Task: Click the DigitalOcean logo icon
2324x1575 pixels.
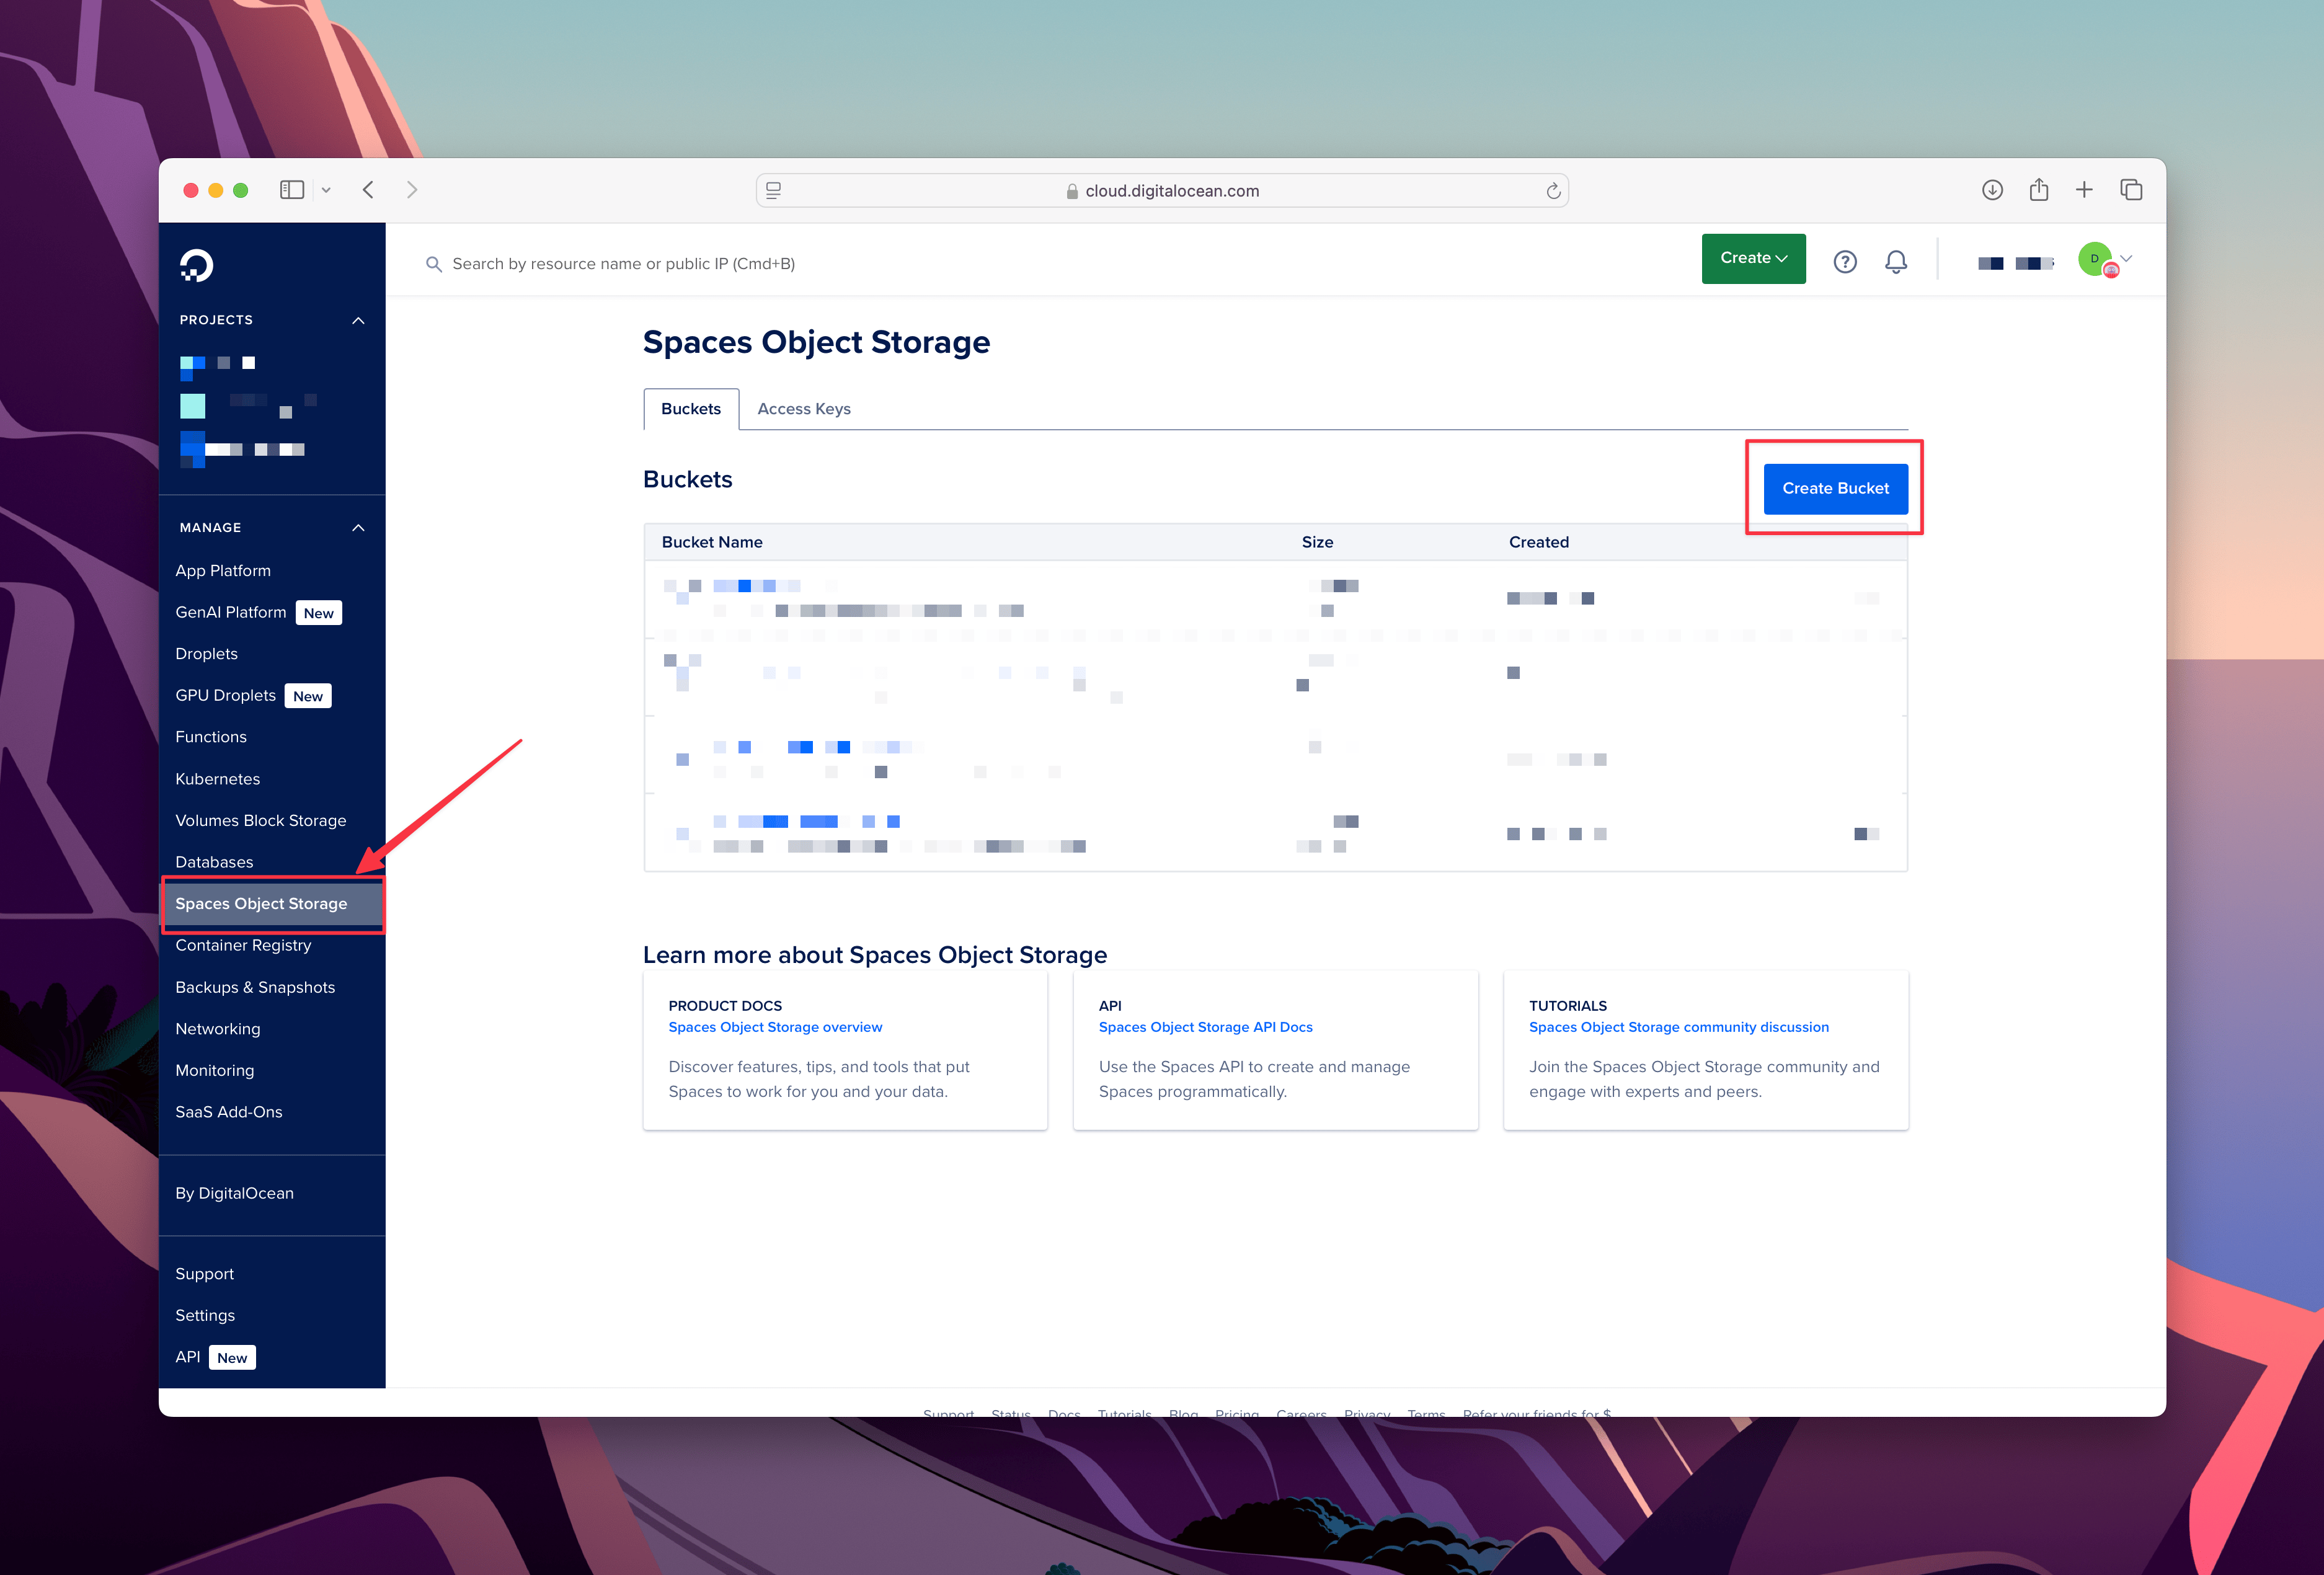Action: click(196, 266)
